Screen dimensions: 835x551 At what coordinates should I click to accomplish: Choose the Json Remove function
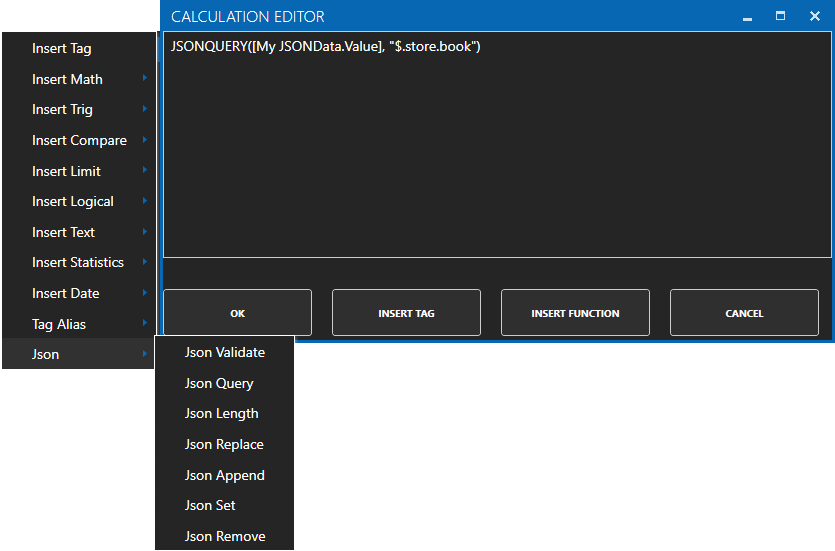point(225,536)
